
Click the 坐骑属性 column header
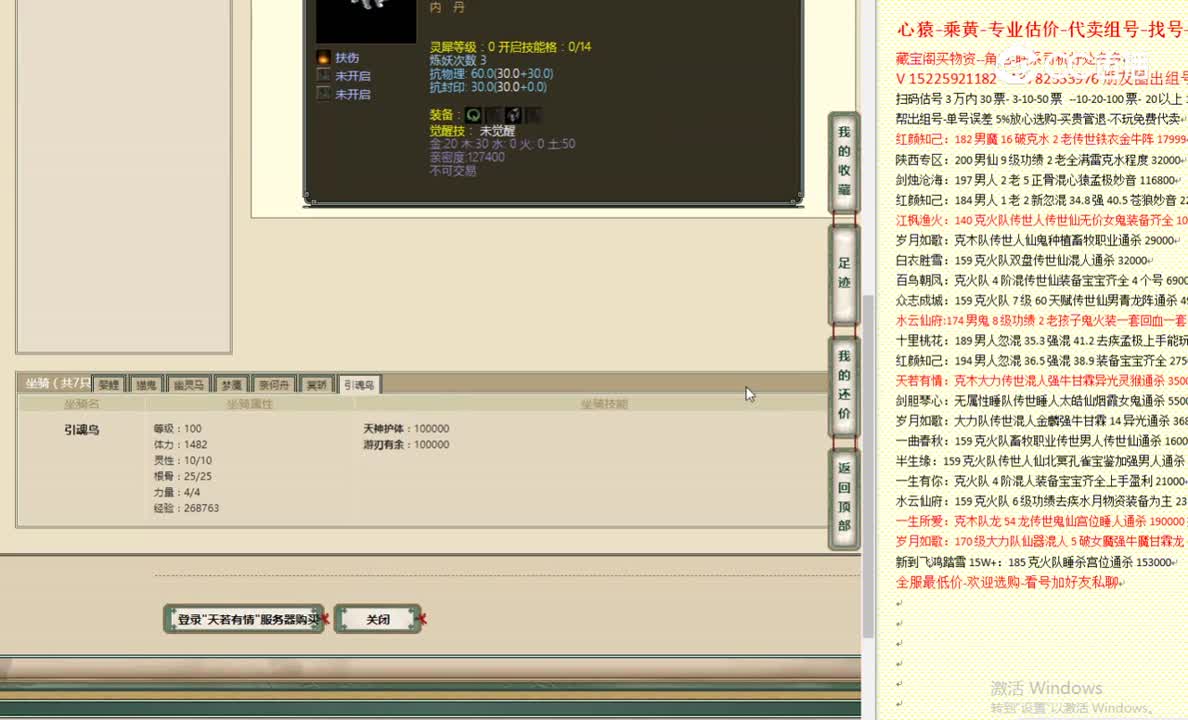[249, 404]
